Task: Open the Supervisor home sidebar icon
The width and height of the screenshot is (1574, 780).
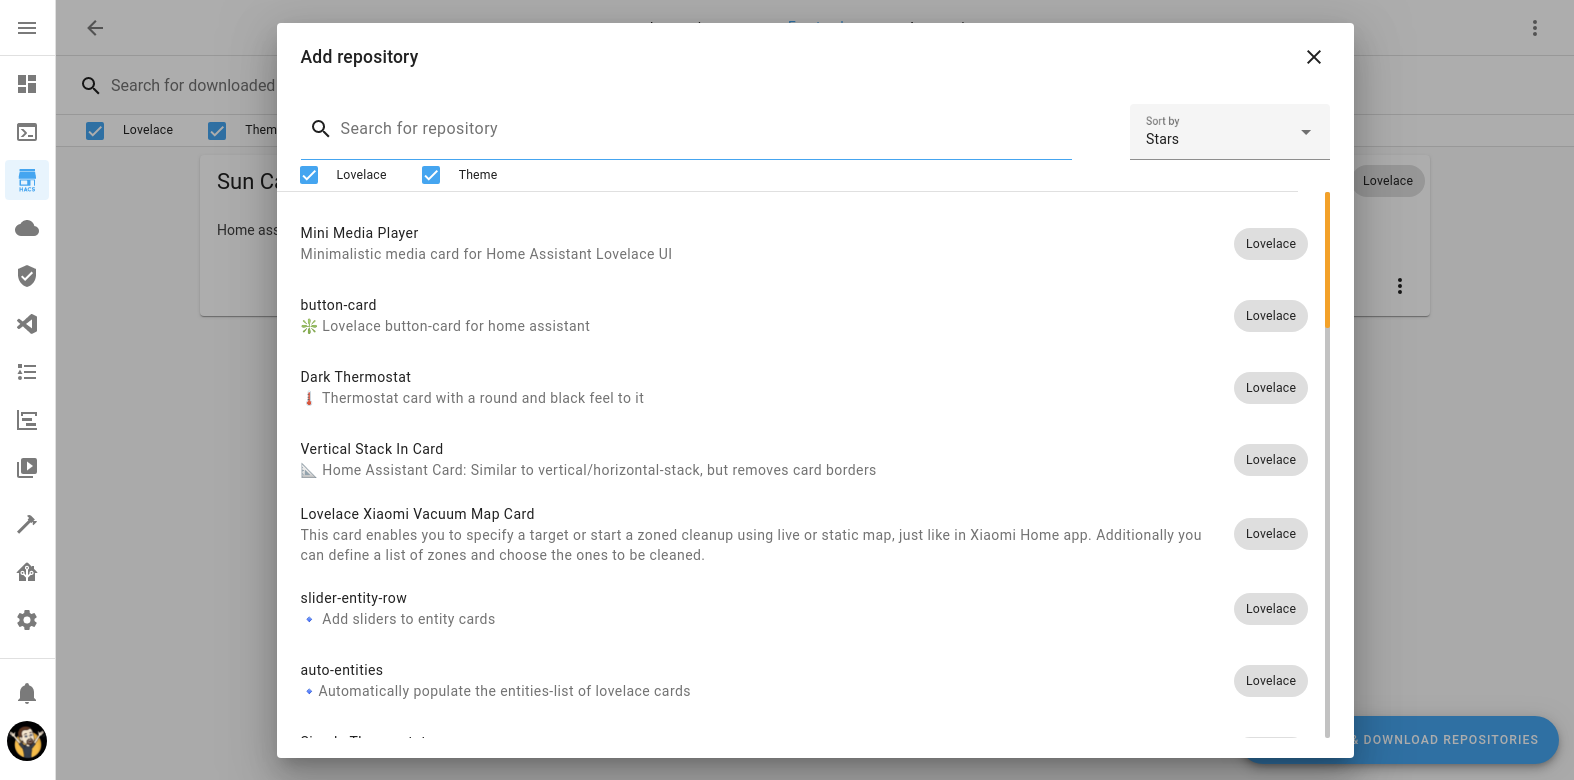Action: click(27, 572)
